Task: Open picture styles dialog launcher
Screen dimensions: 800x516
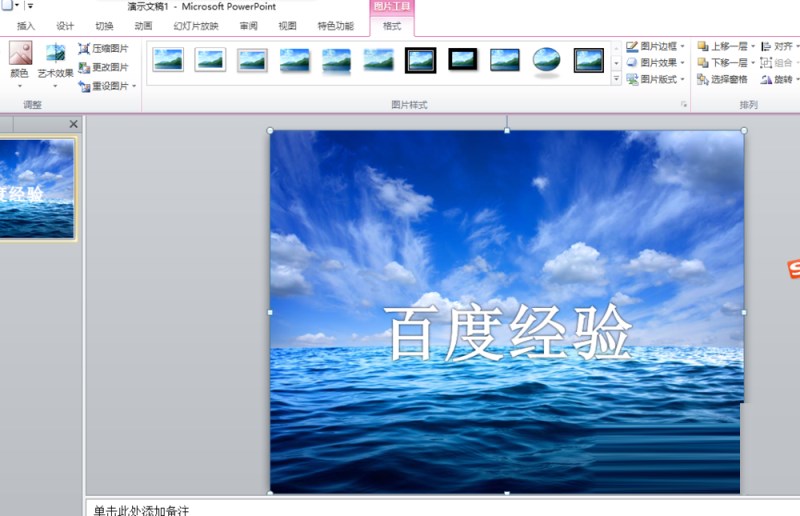Action: point(684,105)
